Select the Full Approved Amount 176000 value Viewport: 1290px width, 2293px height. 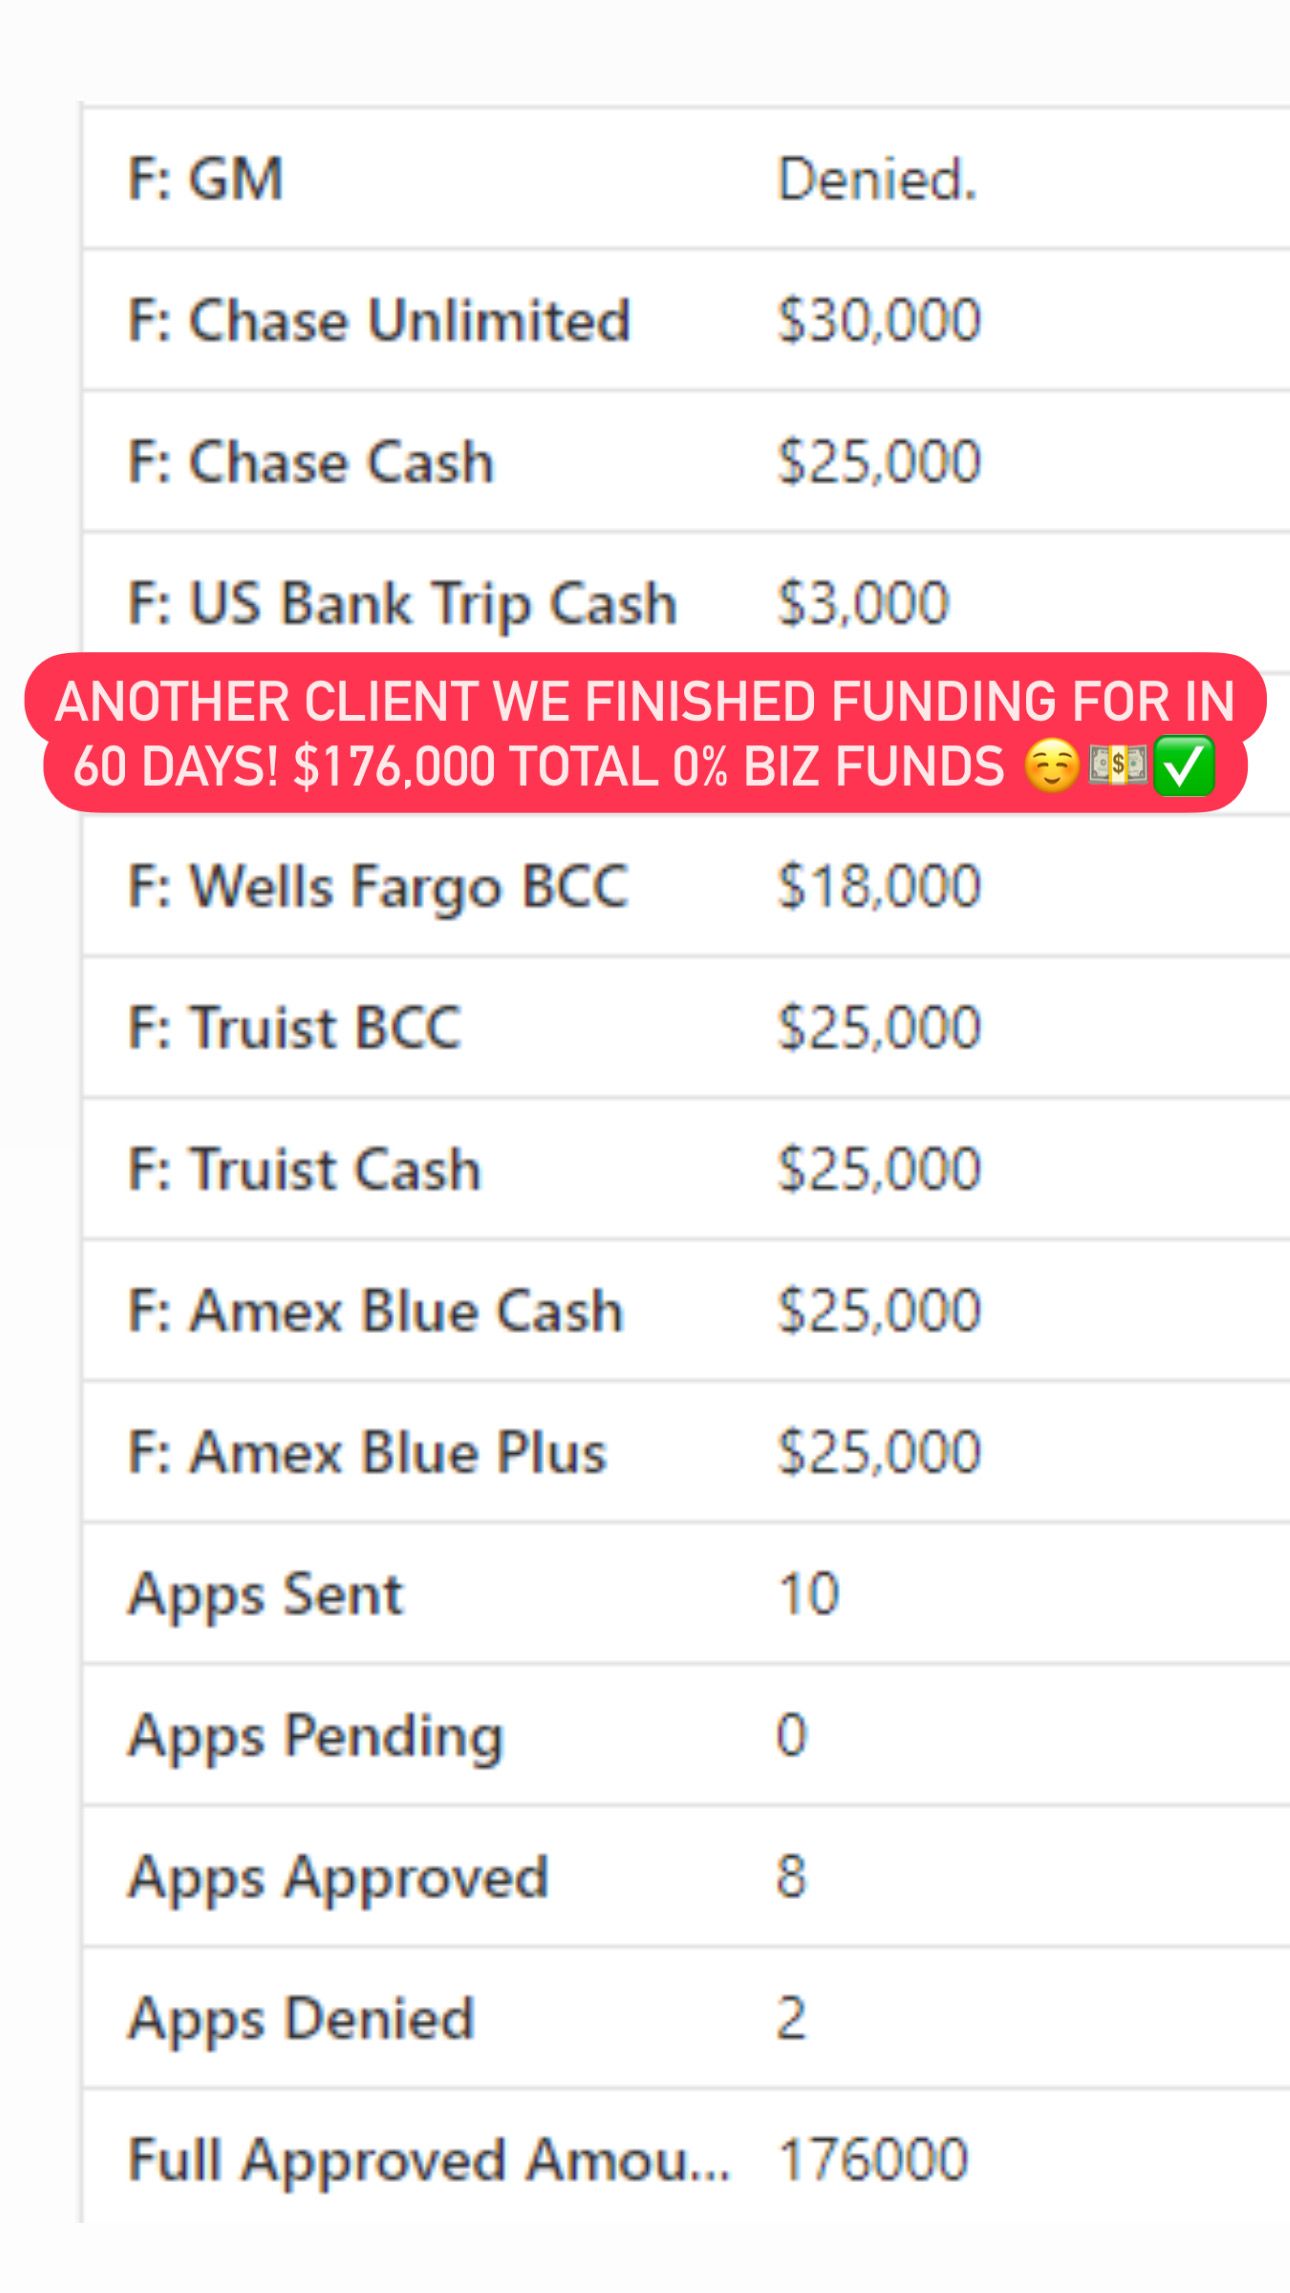pyautogui.click(x=873, y=2160)
